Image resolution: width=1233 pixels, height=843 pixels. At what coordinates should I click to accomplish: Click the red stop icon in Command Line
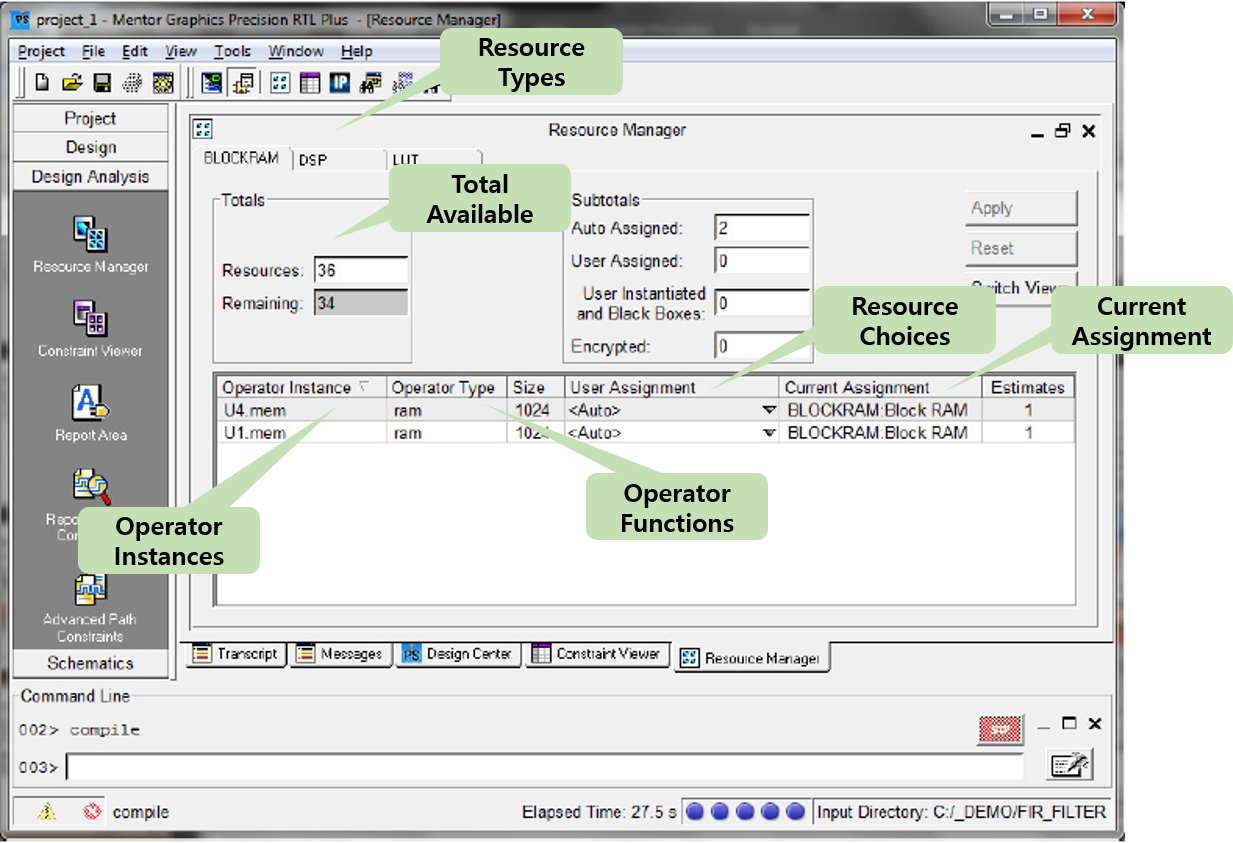pyautogui.click(x=1000, y=730)
